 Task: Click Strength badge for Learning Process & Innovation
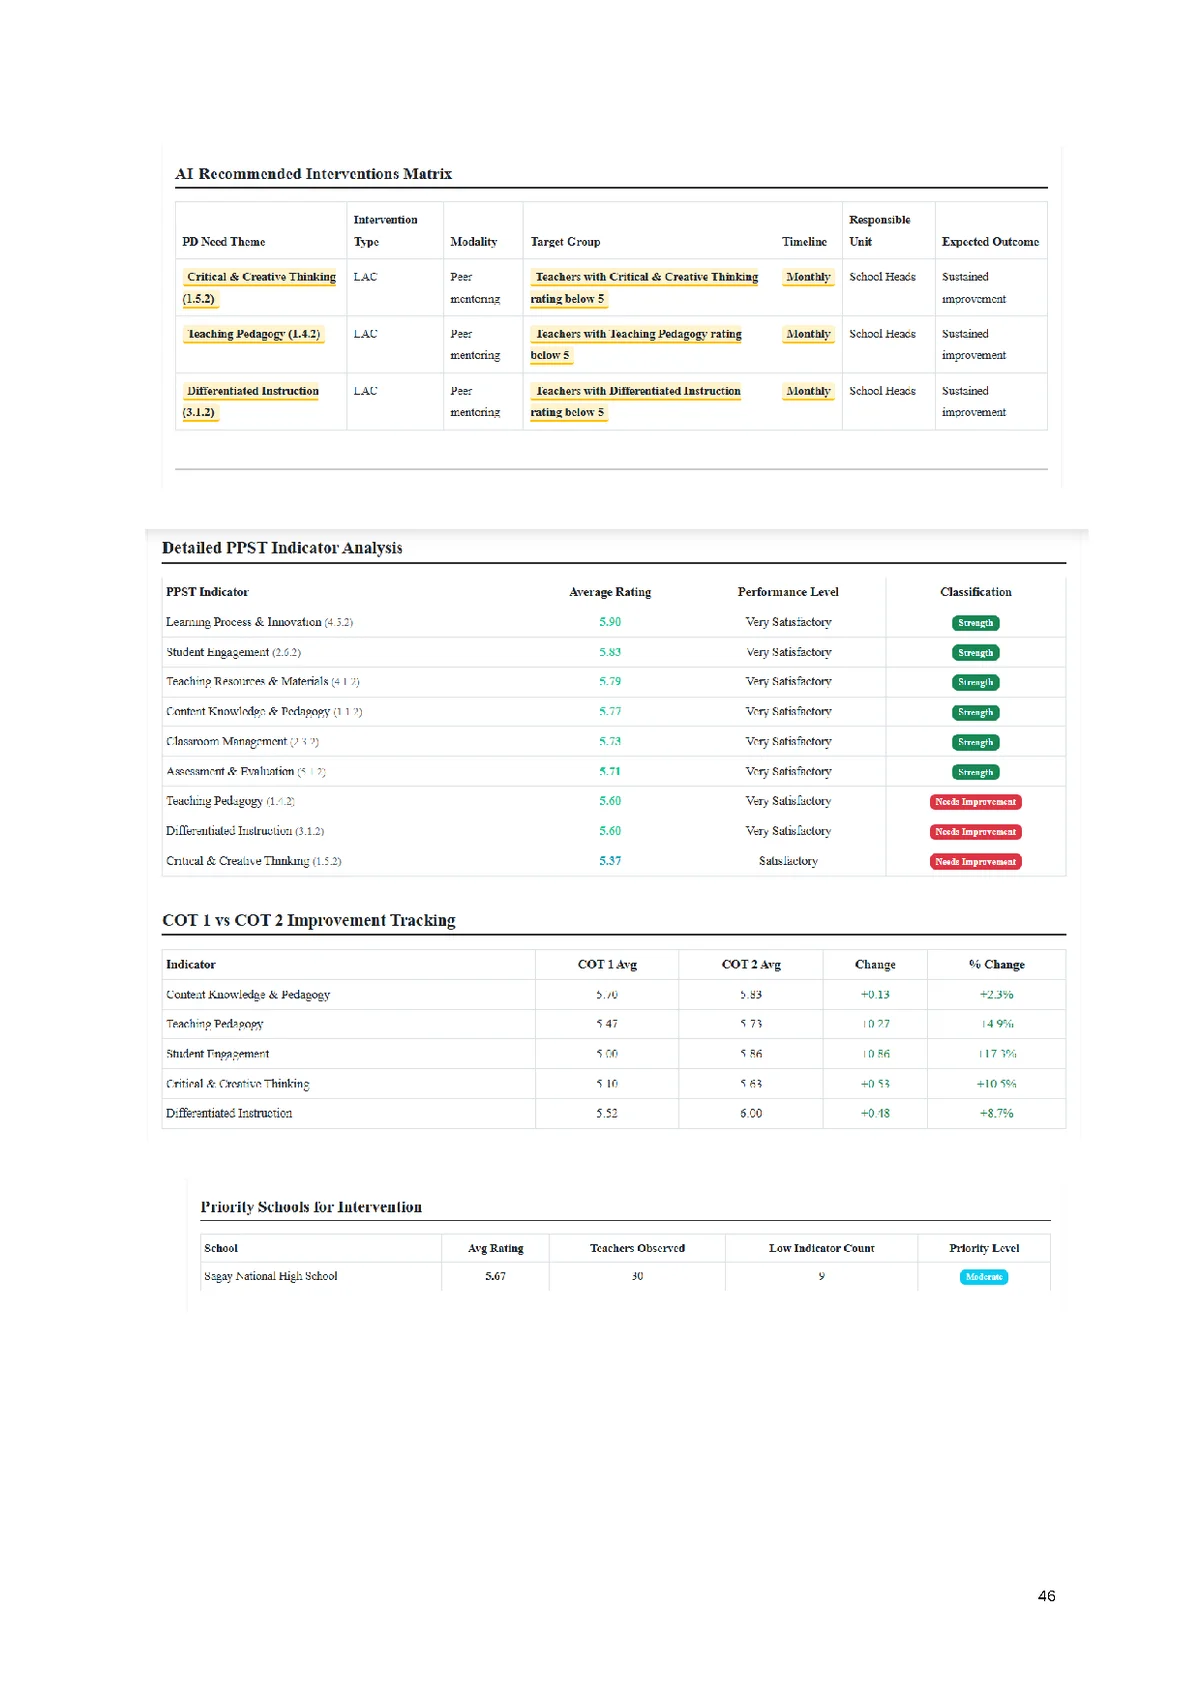(975, 623)
